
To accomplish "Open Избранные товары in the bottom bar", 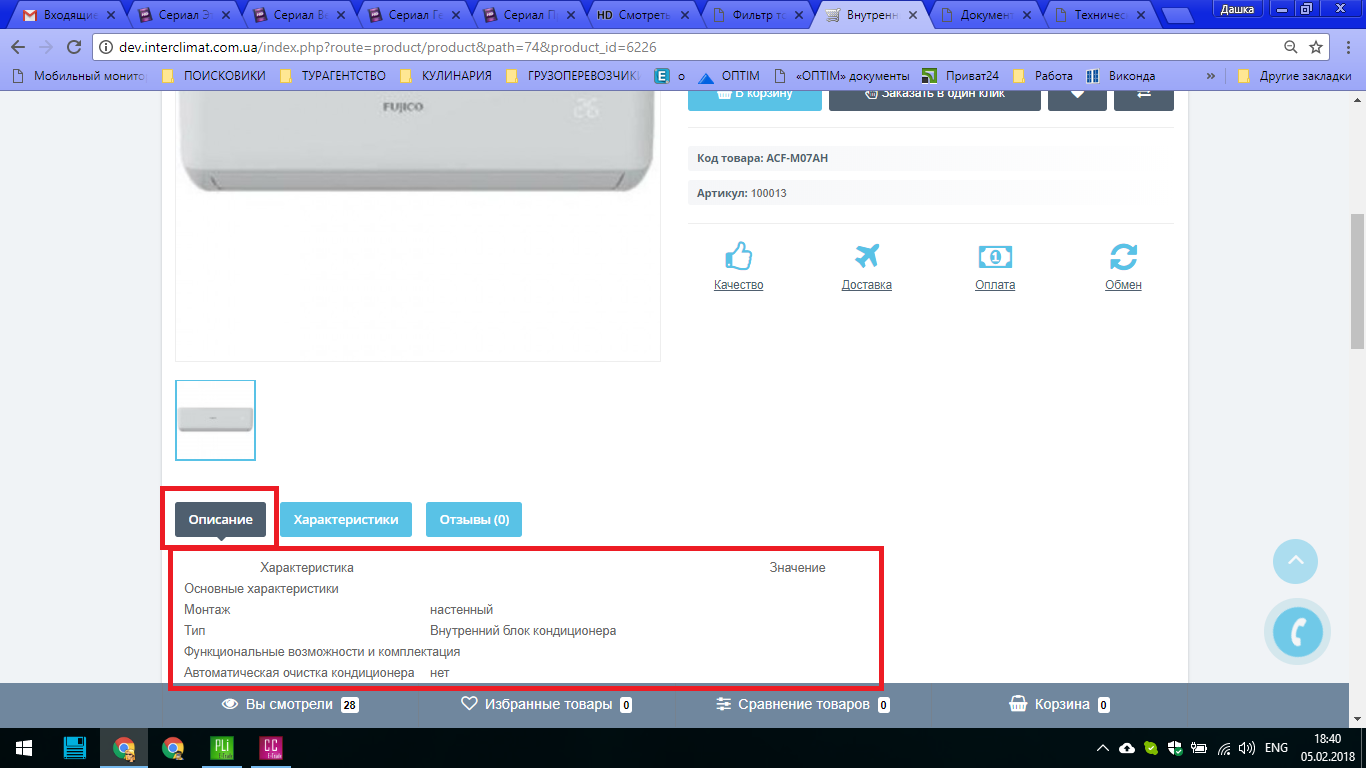I will pos(547,704).
